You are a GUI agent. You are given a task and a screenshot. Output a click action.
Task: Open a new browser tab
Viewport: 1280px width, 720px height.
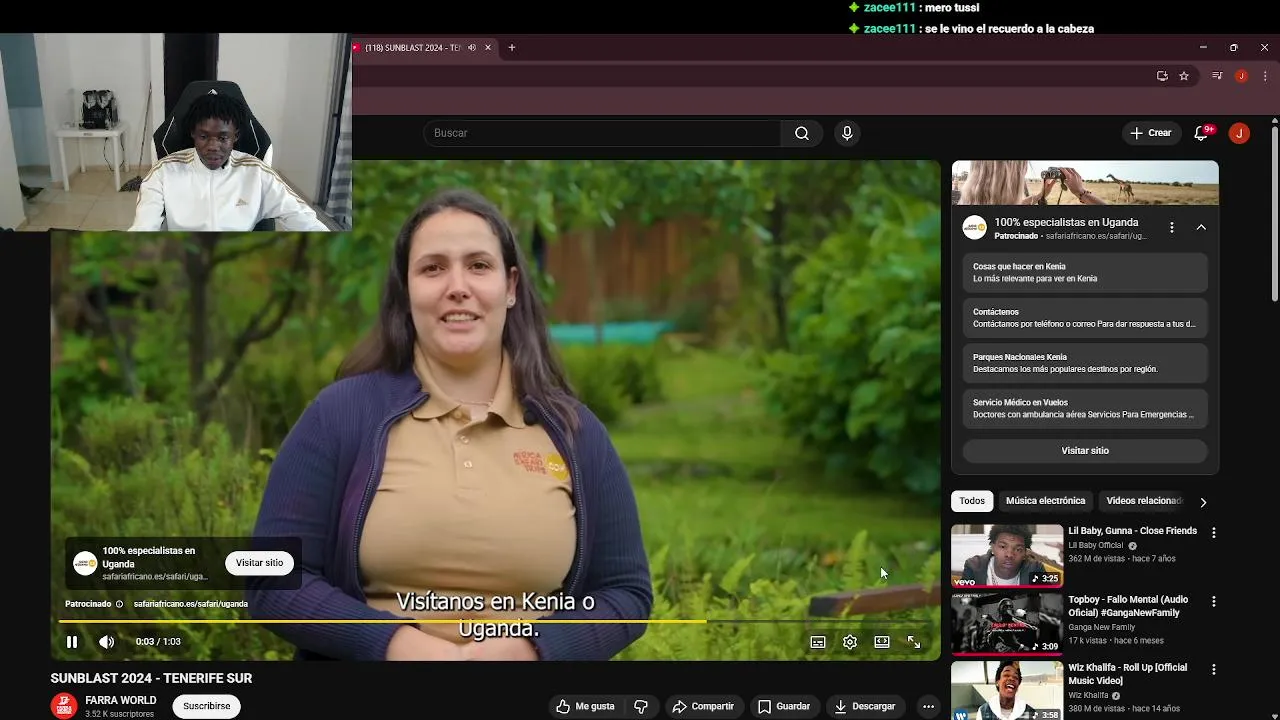pyautogui.click(x=512, y=47)
